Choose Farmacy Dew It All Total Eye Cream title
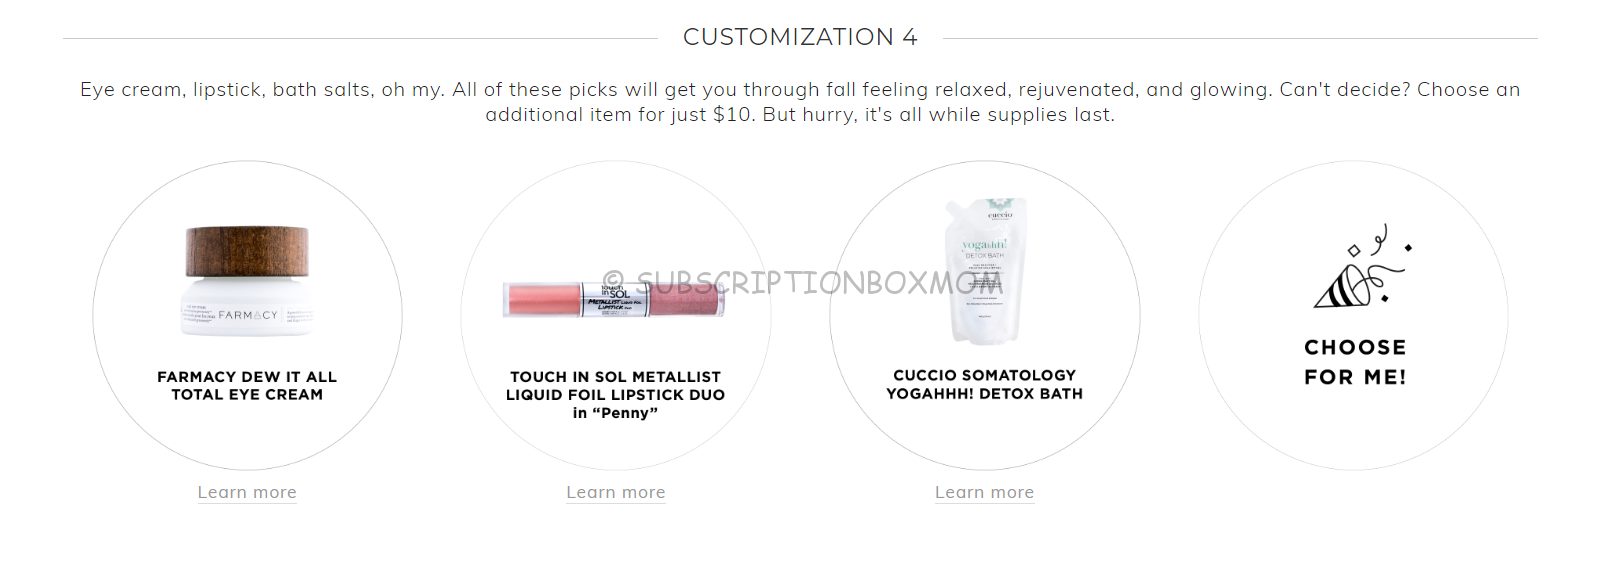The width and height of the screenshot is (1605, 563). coord(247,386)
